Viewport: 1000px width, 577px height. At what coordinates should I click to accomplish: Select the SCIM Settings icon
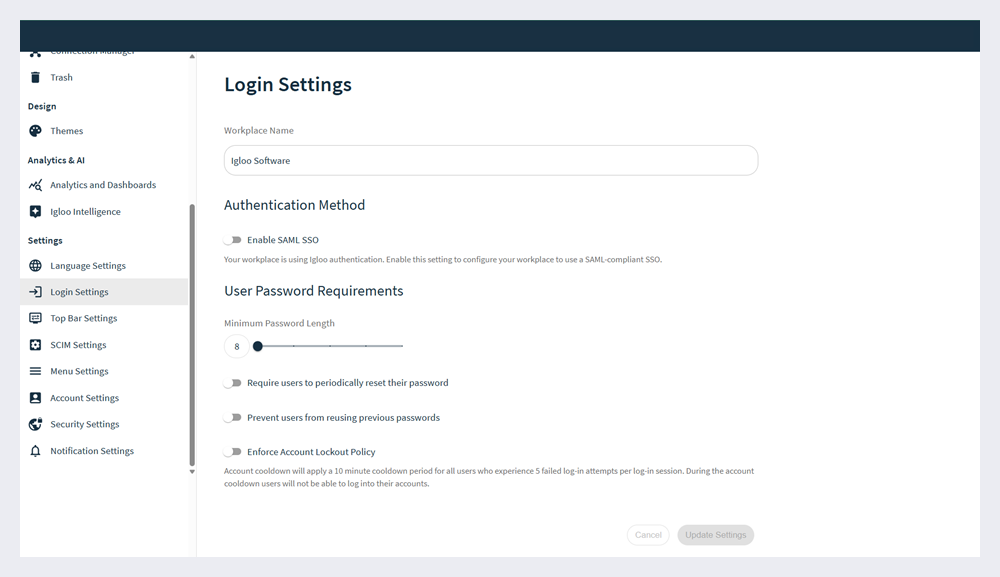[x=36, y=344]
